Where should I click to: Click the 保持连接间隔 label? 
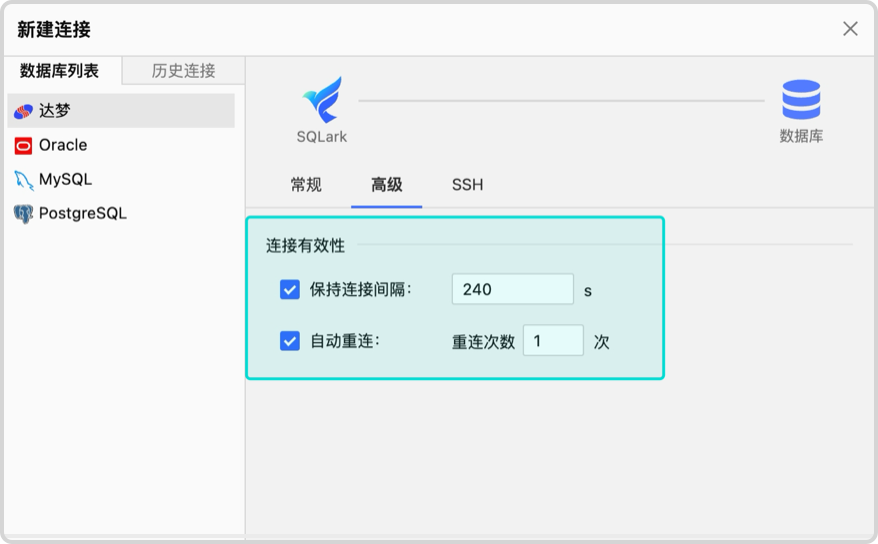coord(361,289)
